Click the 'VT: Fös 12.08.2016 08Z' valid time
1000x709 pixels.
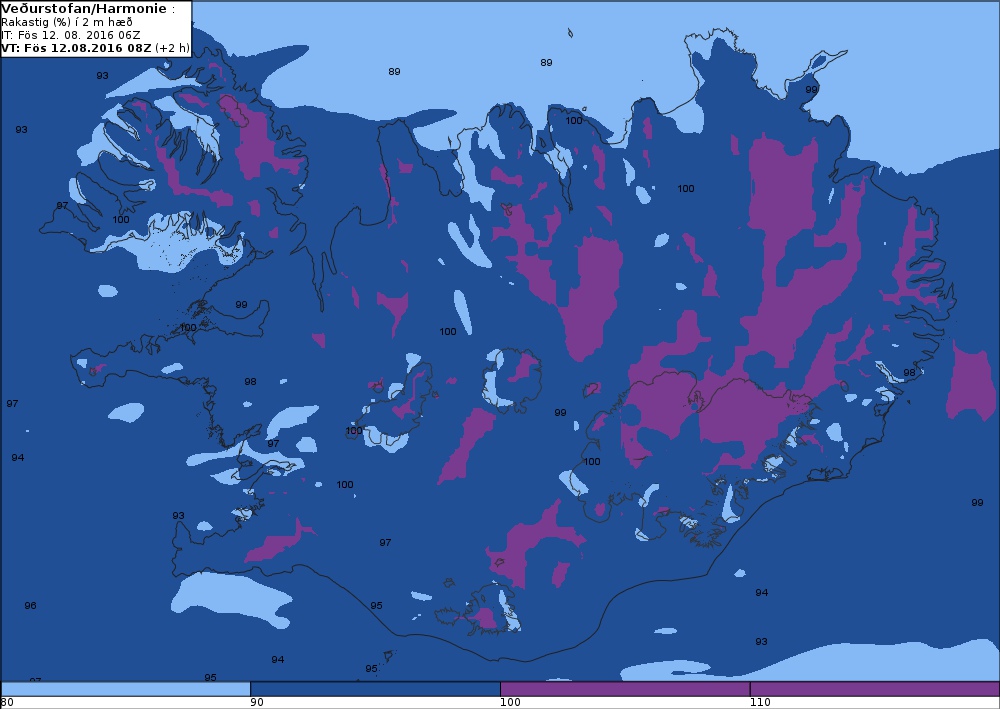click(x=77, y=48)
